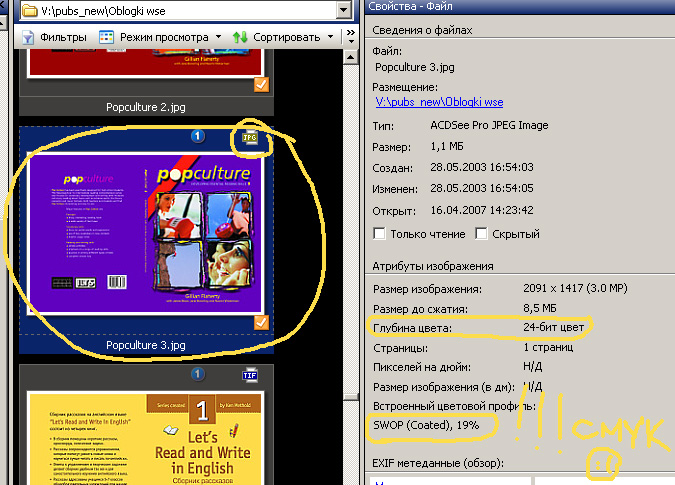This screenshot has height=485, width=675.
Task: Click the Свойства - Файл panel title bar
Action: coord(520,6)
